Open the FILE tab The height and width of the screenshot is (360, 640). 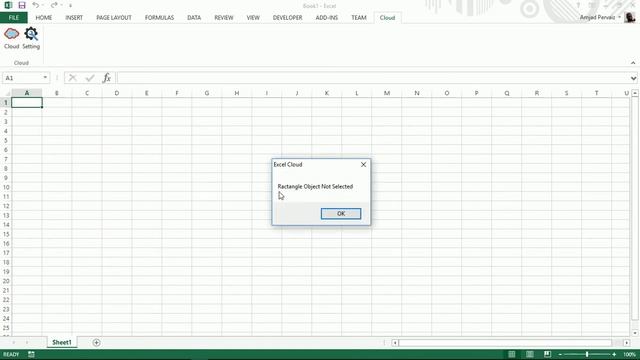tap(13, 18)
